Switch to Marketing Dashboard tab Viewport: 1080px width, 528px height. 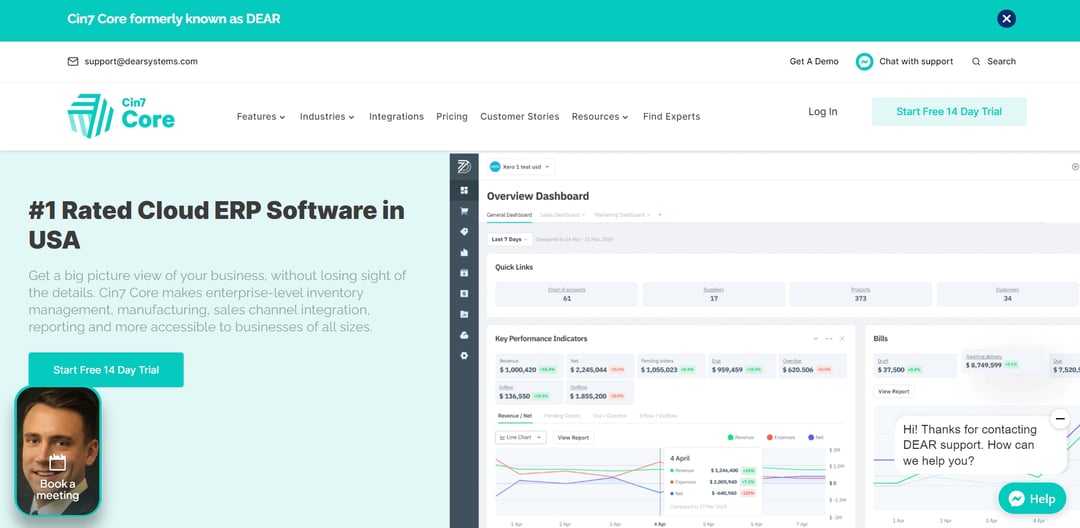pos(621,215)
